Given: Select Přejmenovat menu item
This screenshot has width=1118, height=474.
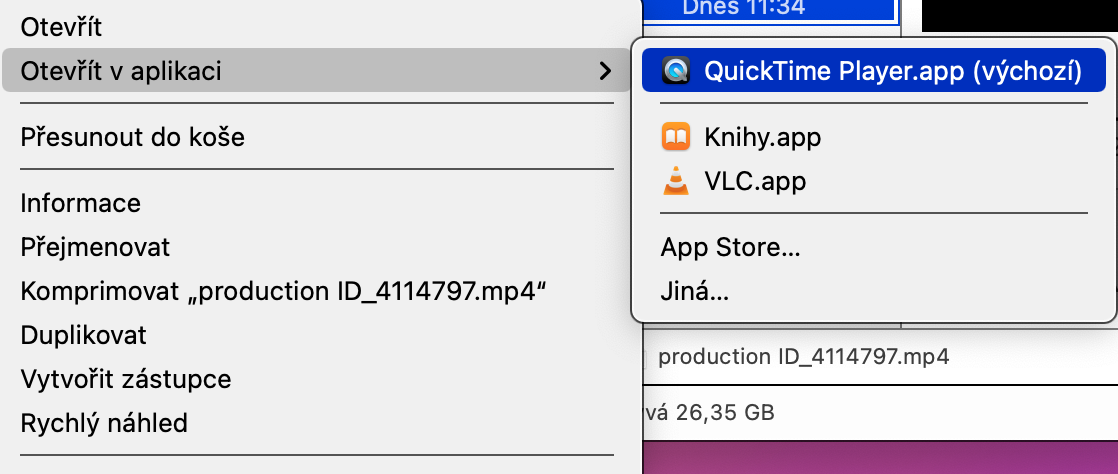Looking at the screenshot, I should (95, 247).
